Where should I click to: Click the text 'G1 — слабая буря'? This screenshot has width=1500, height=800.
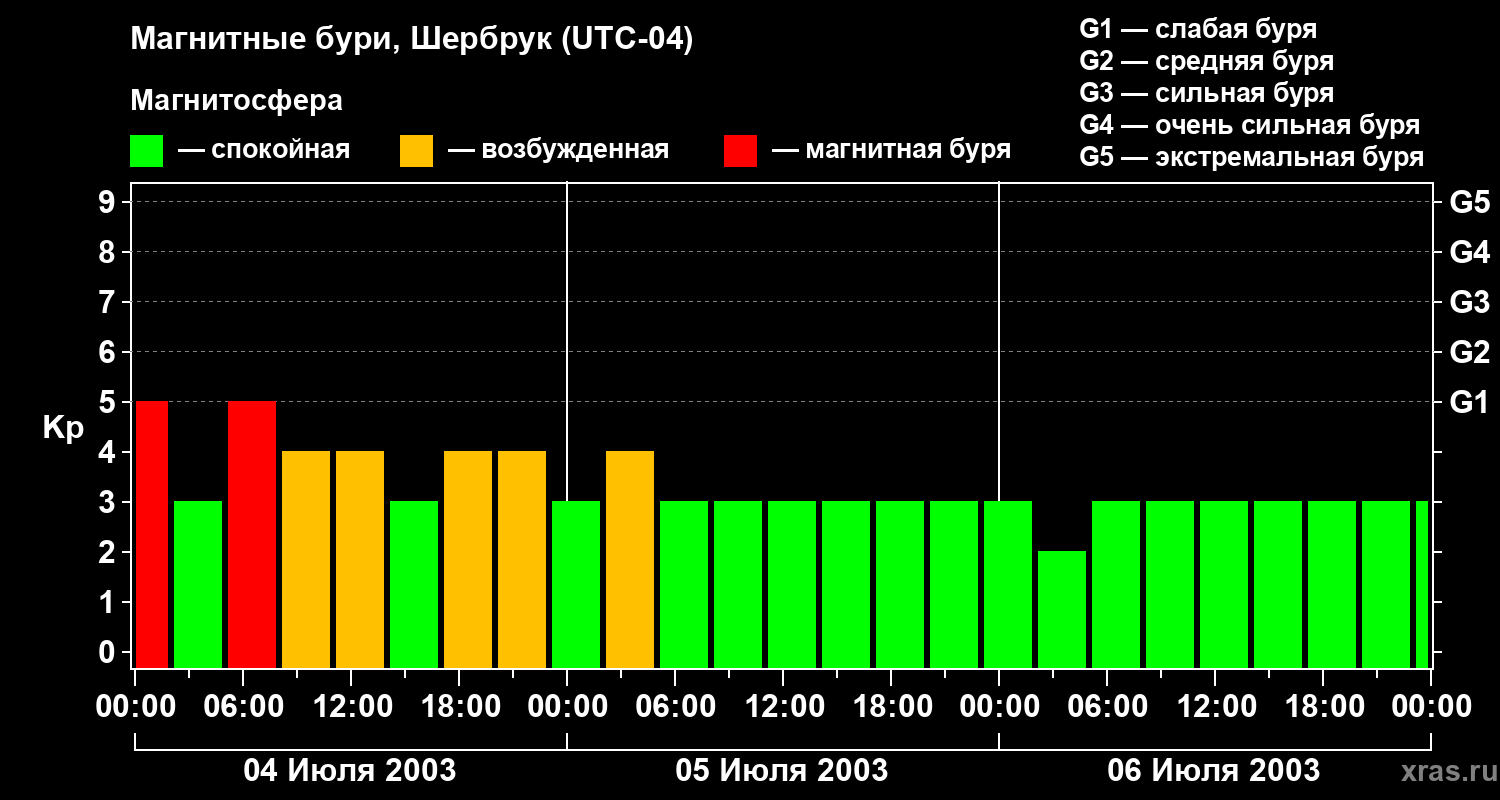coord(1198,29)
